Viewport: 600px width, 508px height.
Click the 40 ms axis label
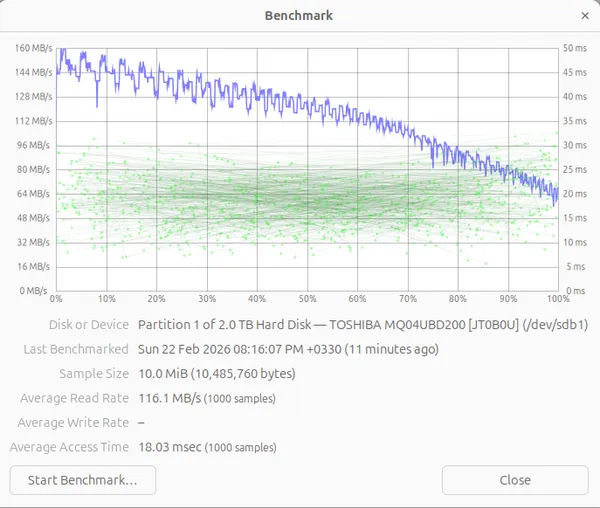pyautogui.click(x=575, y=97)
